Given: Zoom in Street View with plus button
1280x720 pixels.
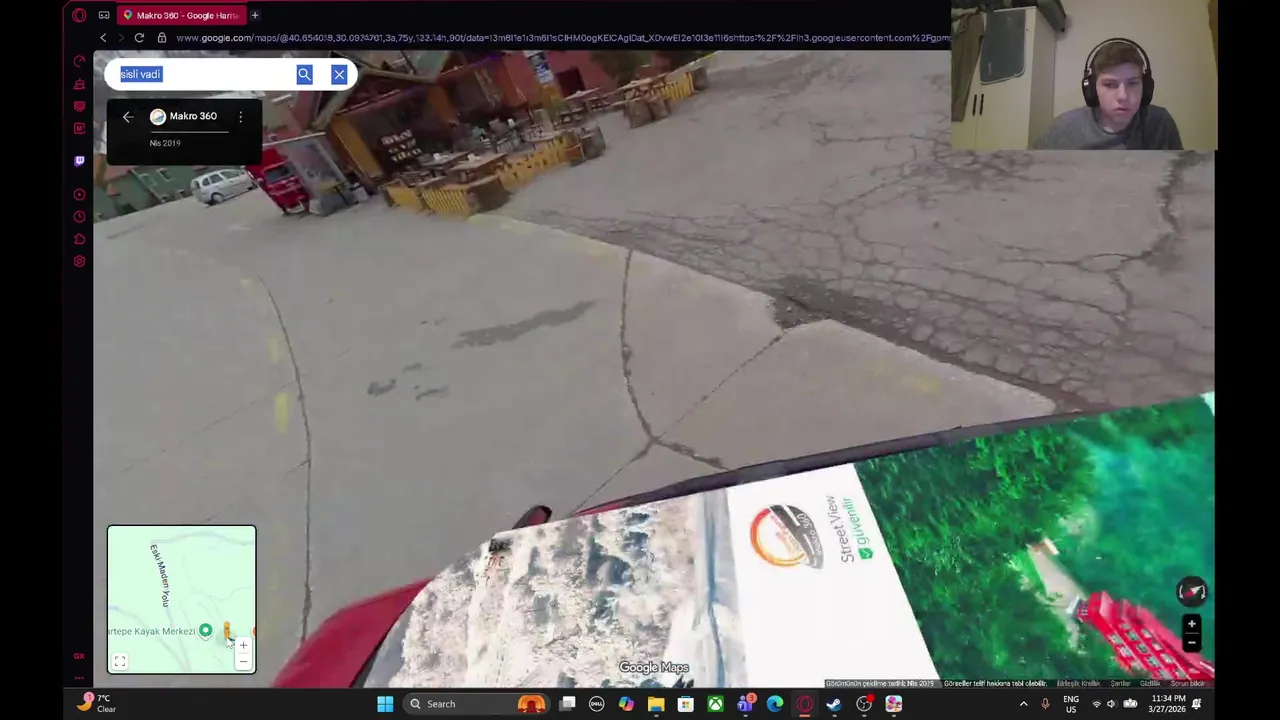Looking at the screenshot, I should pyautogui.click(x=1191, y=624).
